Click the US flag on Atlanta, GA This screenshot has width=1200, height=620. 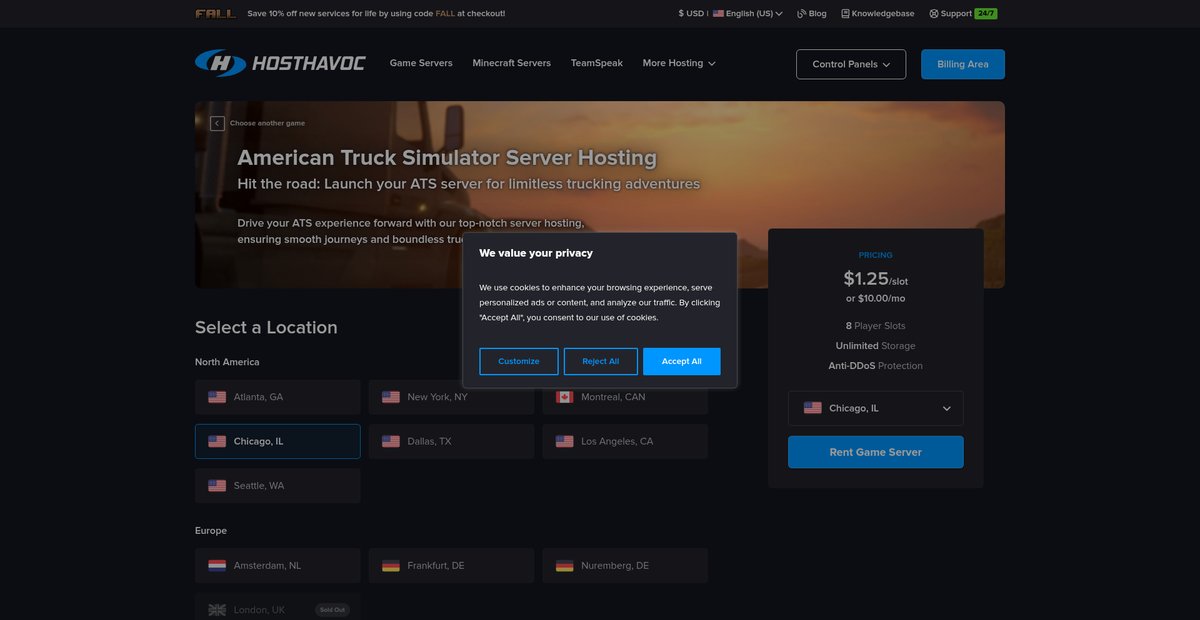217,397
